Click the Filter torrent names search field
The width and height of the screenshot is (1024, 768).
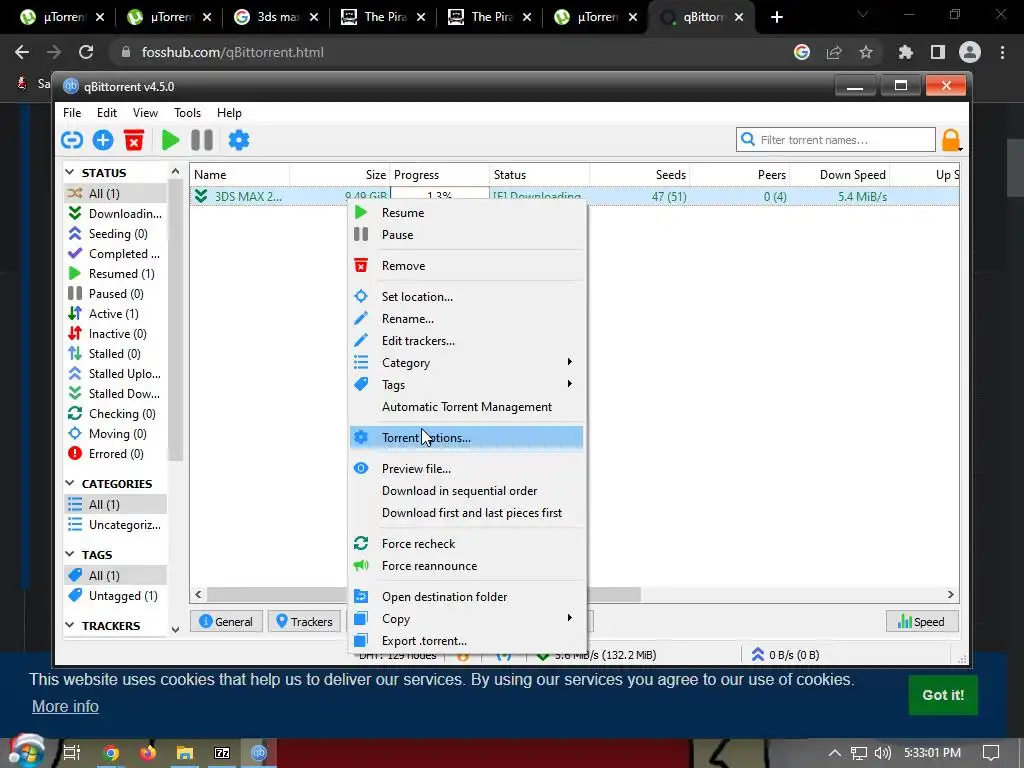pos(836,140)
